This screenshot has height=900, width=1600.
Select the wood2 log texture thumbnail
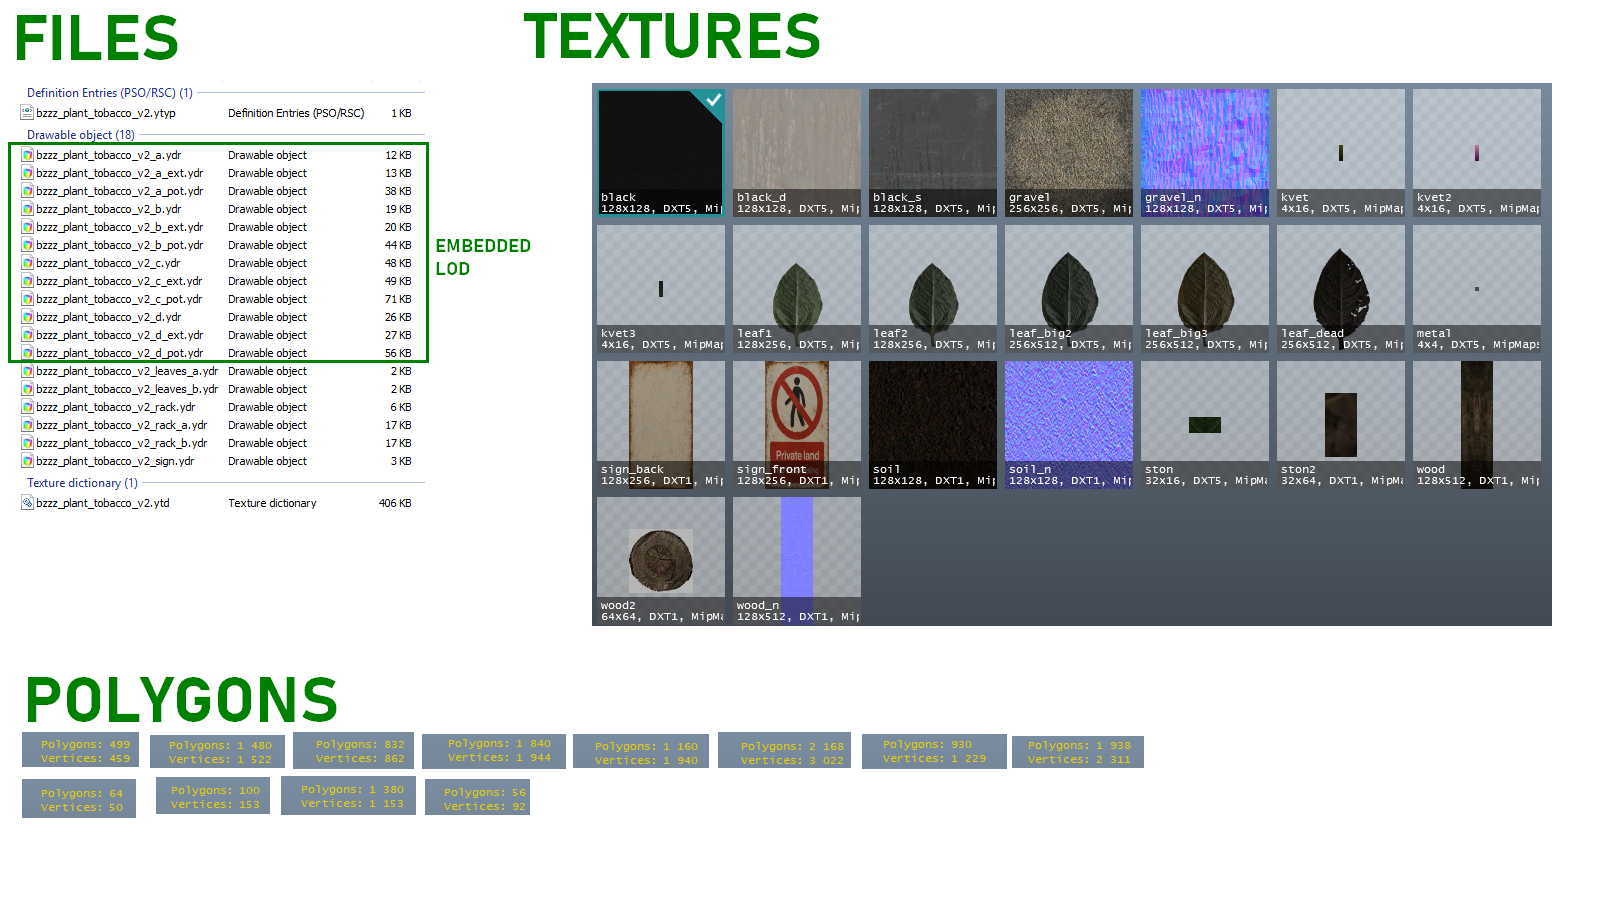tap(661, 561)
